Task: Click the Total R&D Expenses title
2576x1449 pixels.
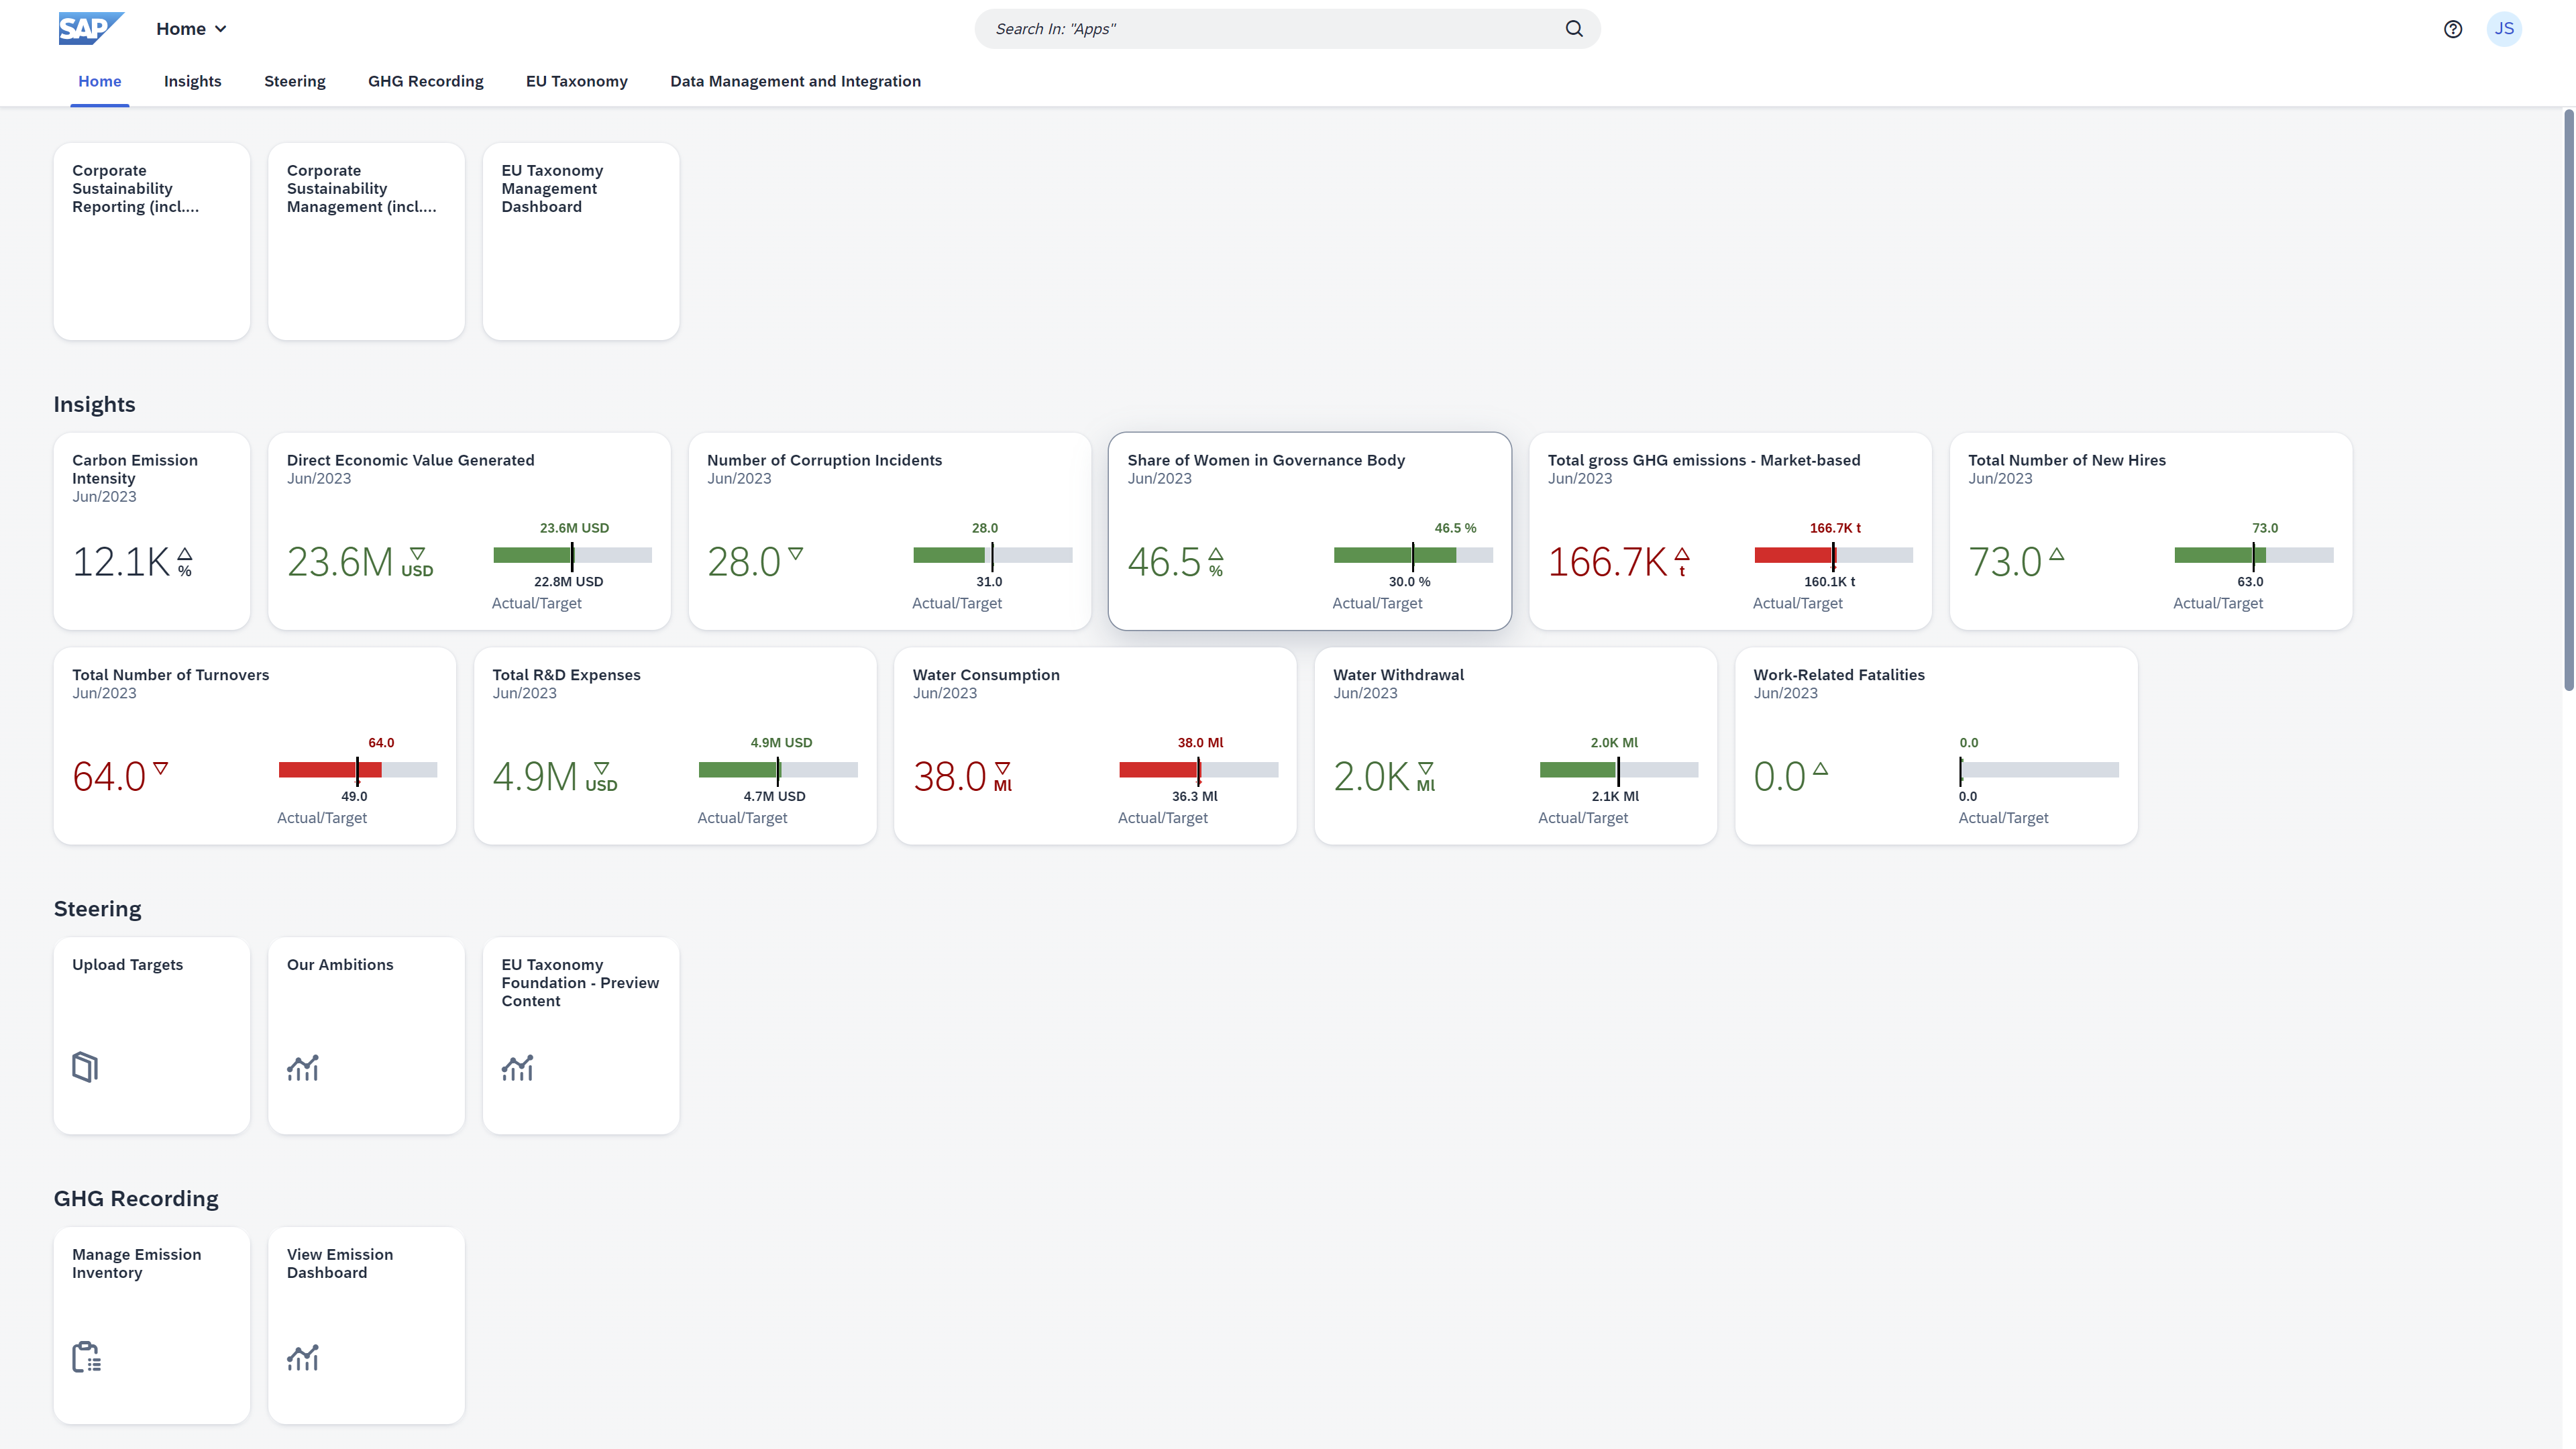Action: [x=566, y=675]
